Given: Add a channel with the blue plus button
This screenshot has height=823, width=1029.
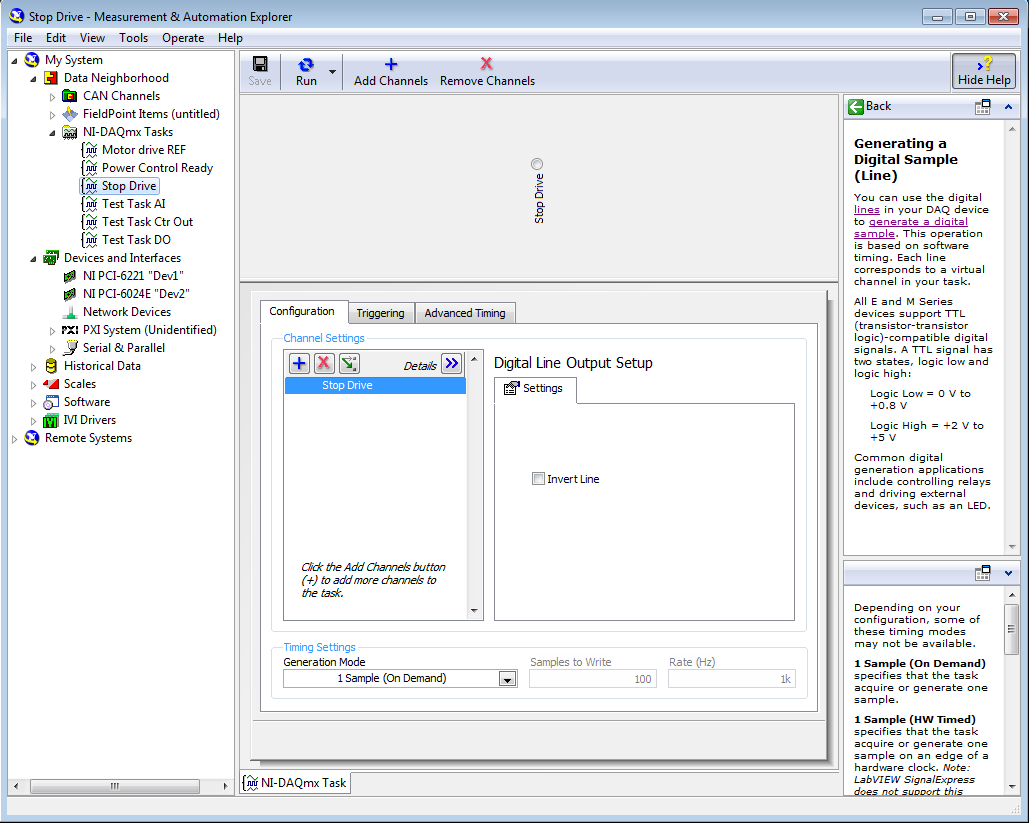Looking at the screenshot, I should (x=299, y=363).
